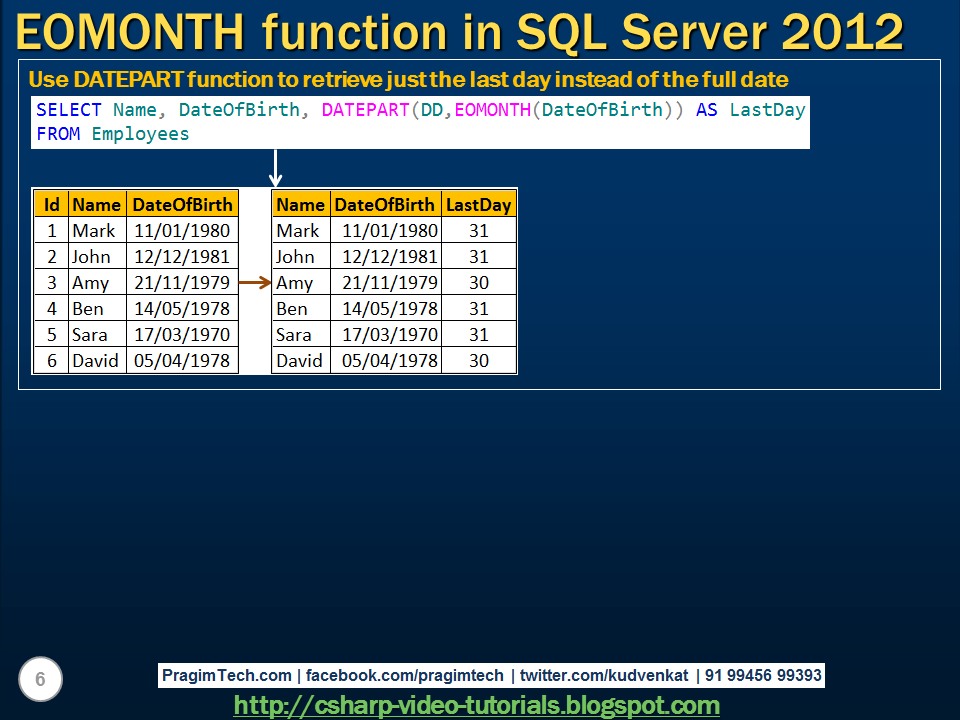Select the DateOfBirth header in the left table
This screenshot has width=960, height=720.
coord(182,203)
